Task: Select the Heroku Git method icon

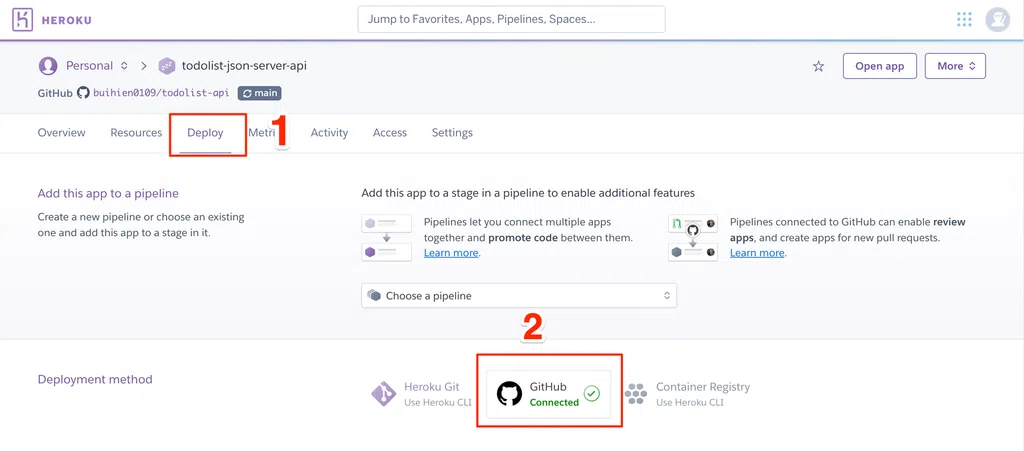Action: point(383,394)
